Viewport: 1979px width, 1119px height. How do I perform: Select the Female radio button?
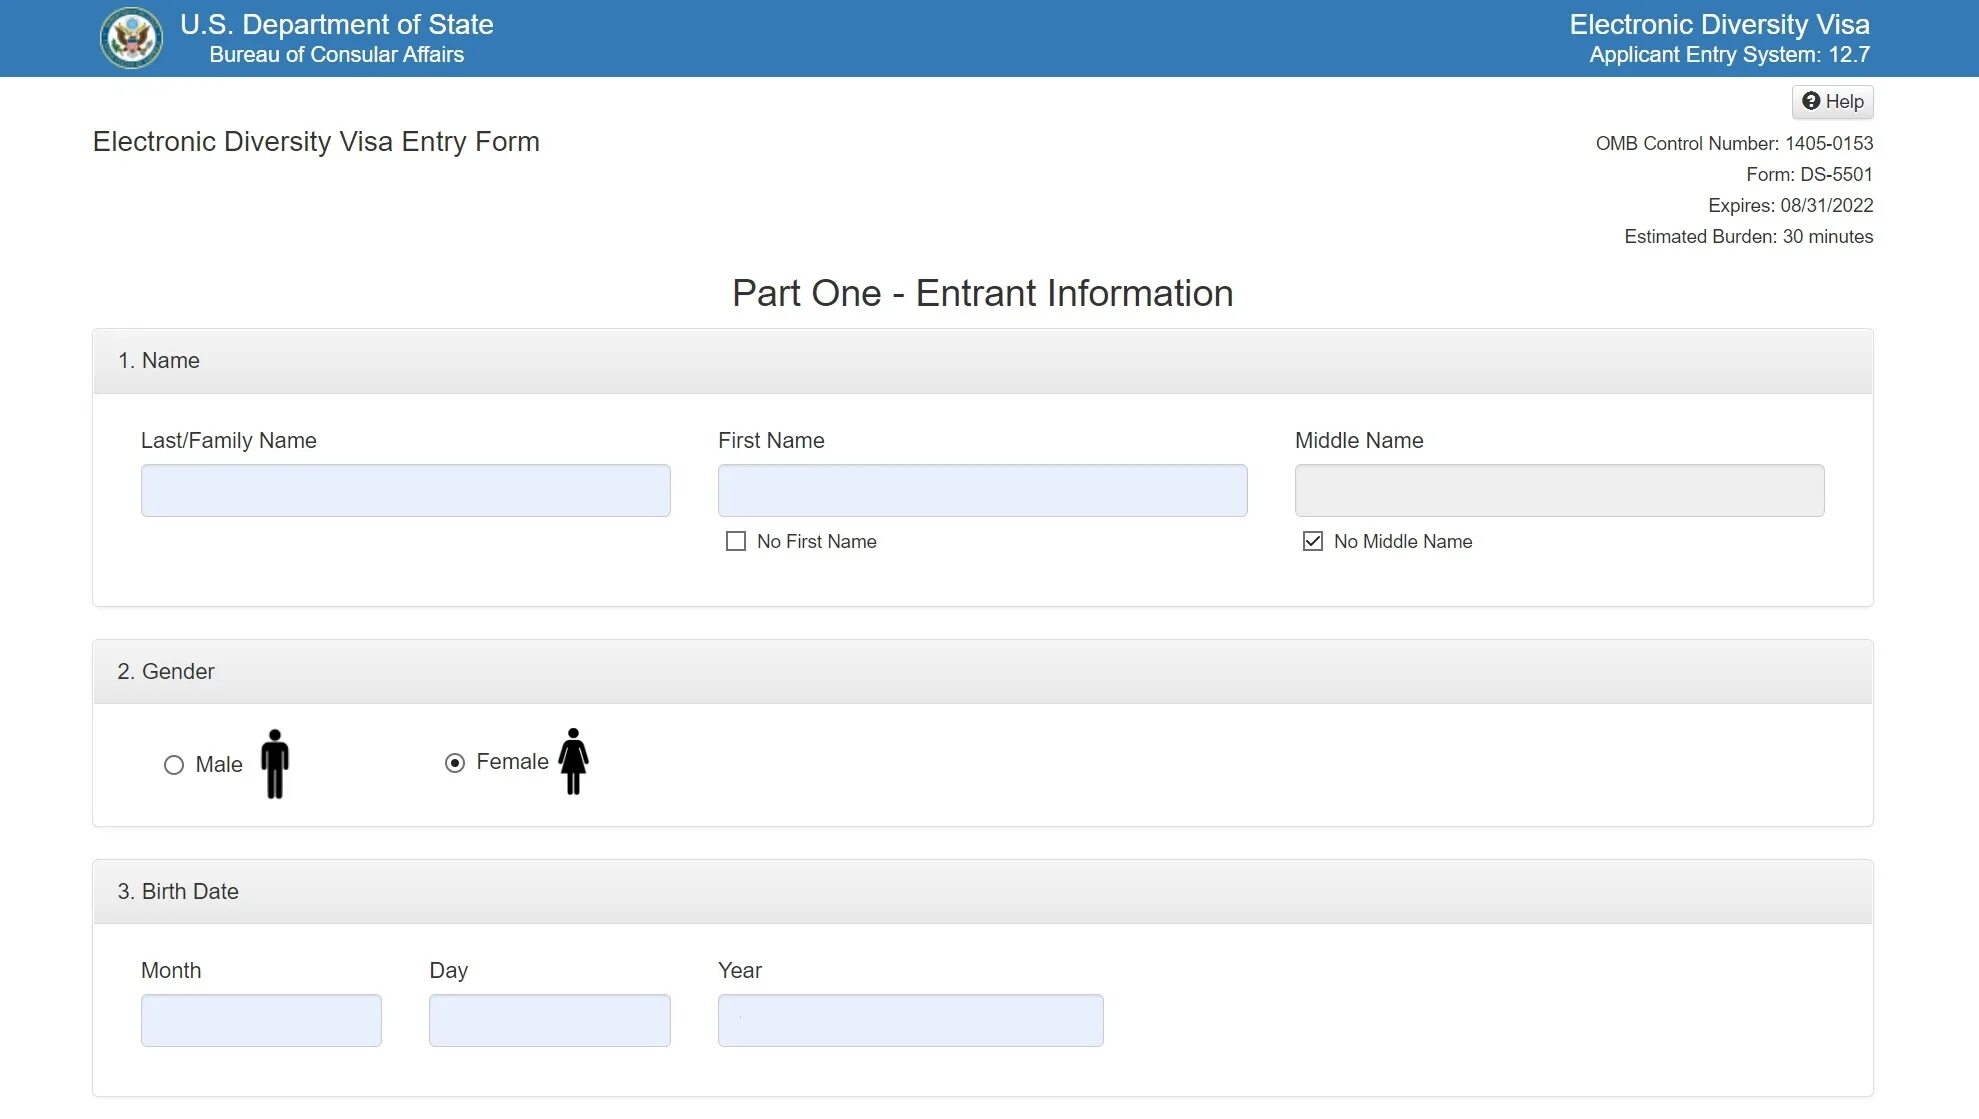[x=455, y=763]
